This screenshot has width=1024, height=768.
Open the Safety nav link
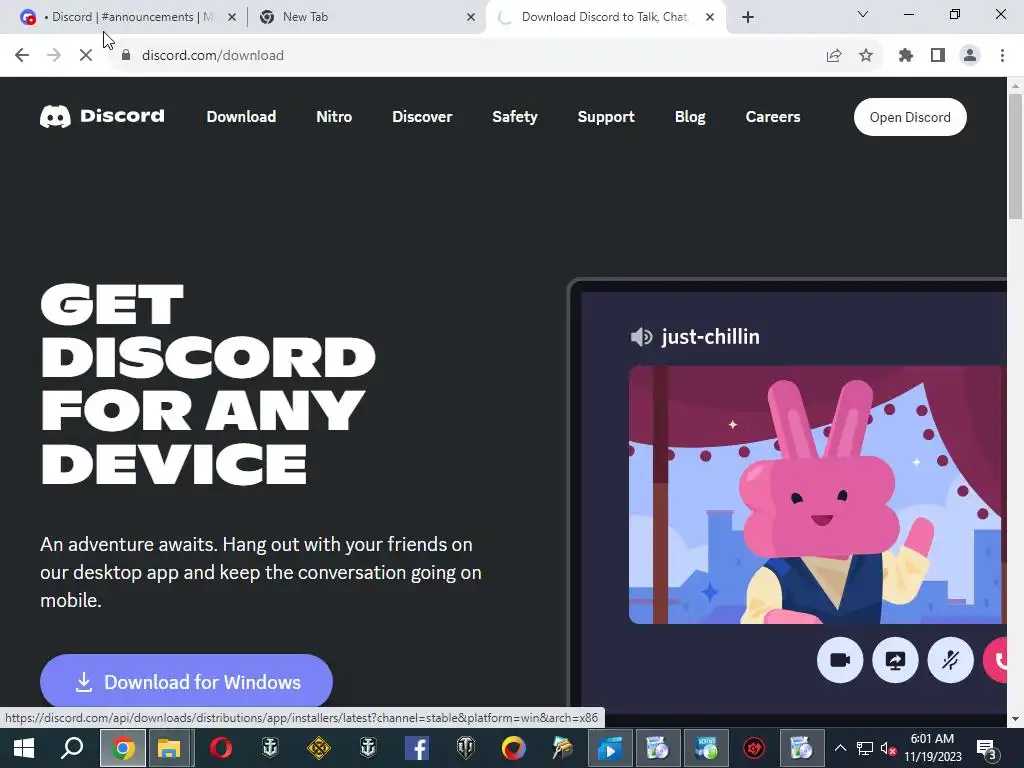(515, 116)
